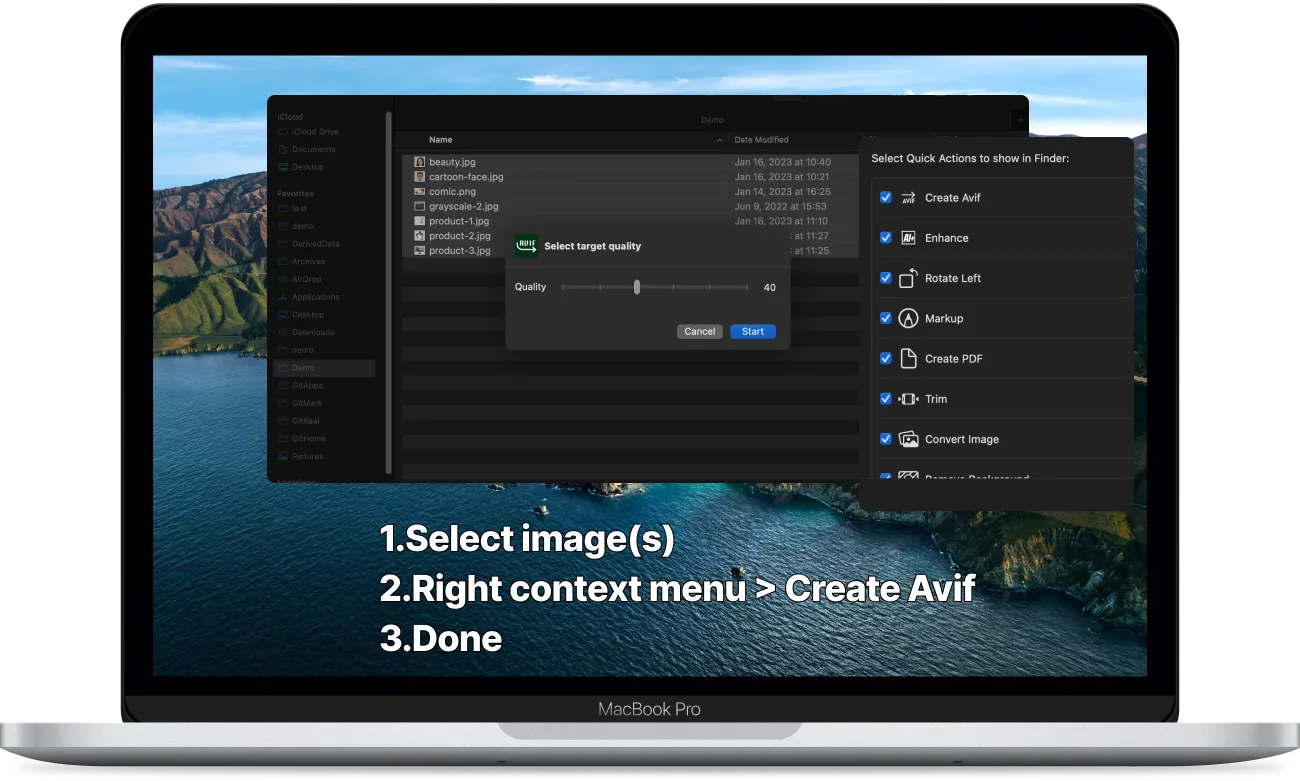The width and height of the screenshot is (1300, 781).
Task: Select the grayscale-2.jpg file thumbnail
Action: 421,206
